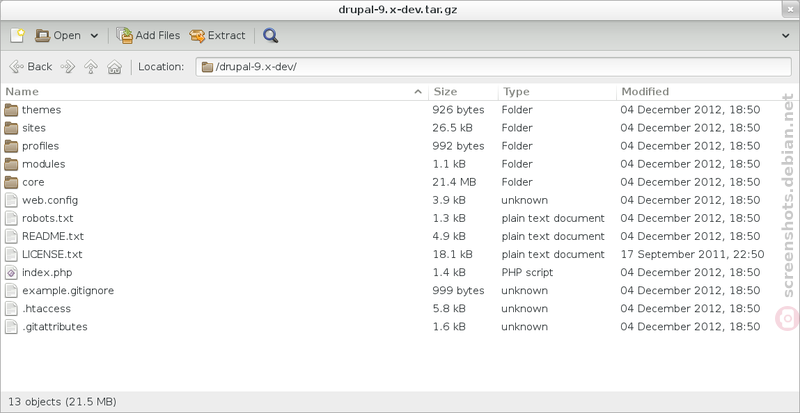
Task: Click the .gitattributes file name
Action: click(55, 327)
